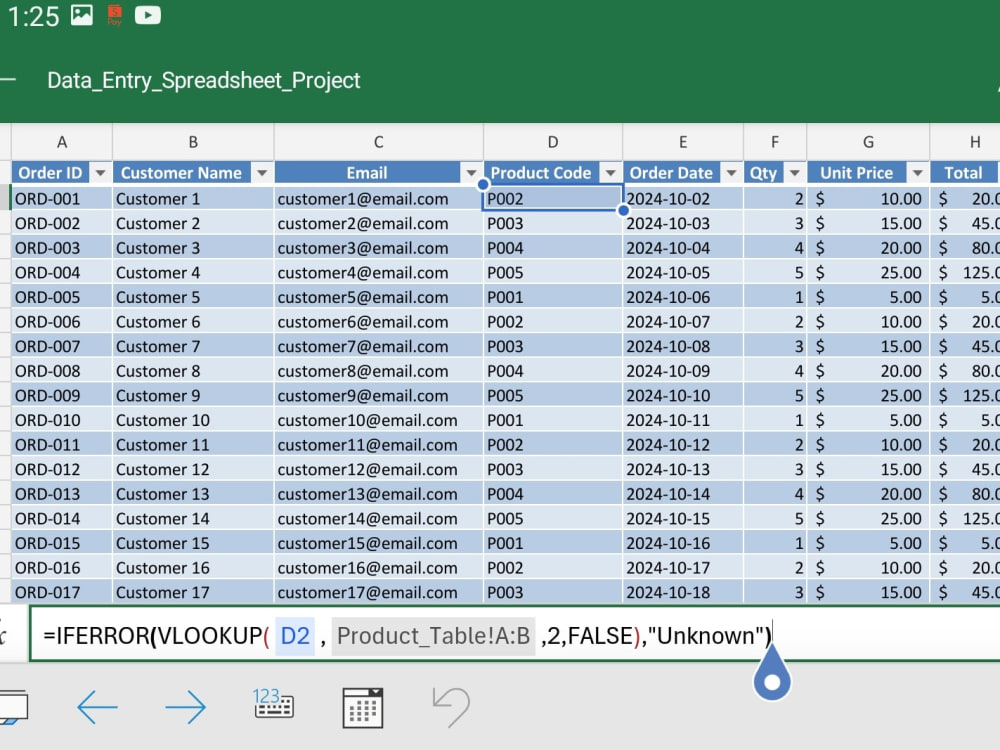Select cell customer10@email.com

click(378, 420)
